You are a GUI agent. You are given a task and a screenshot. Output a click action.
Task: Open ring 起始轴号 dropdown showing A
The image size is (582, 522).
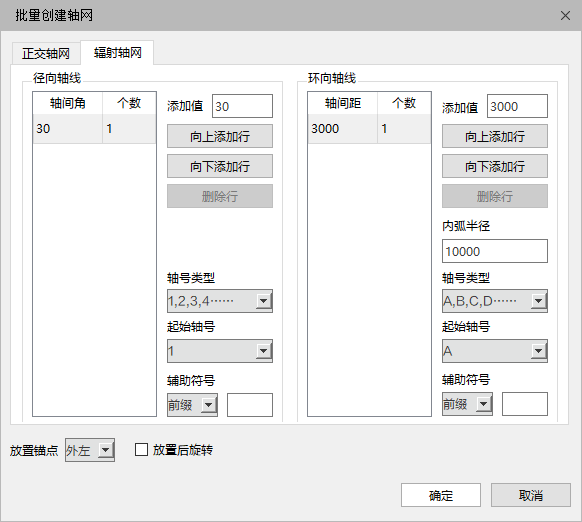pos(495,351)
